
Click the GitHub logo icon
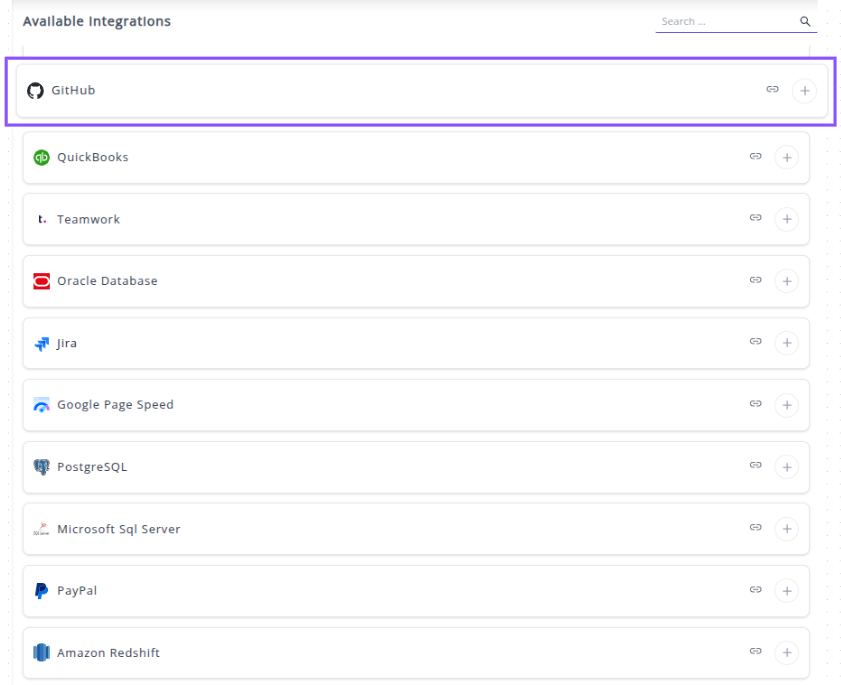click(x=35, y=91)
